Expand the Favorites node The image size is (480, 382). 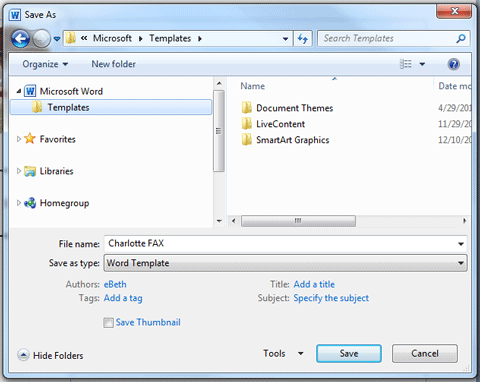(19, 139)
